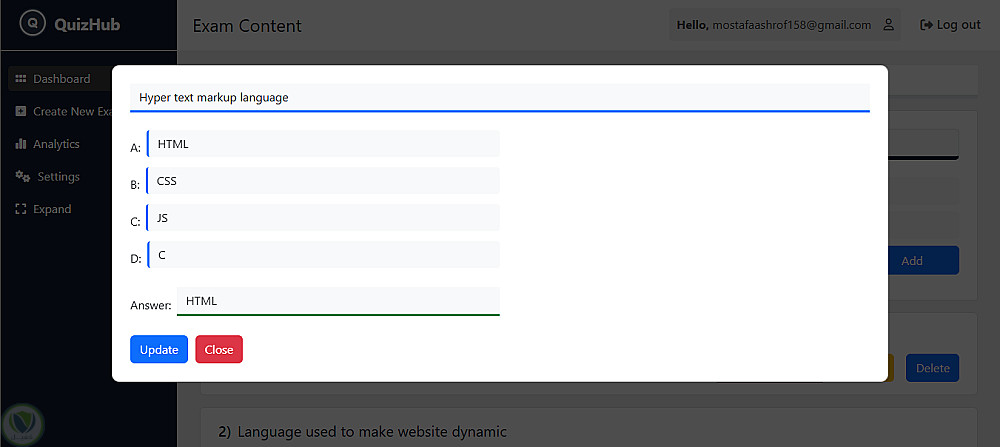Click the Answer input field

click(x=338, y=301)
